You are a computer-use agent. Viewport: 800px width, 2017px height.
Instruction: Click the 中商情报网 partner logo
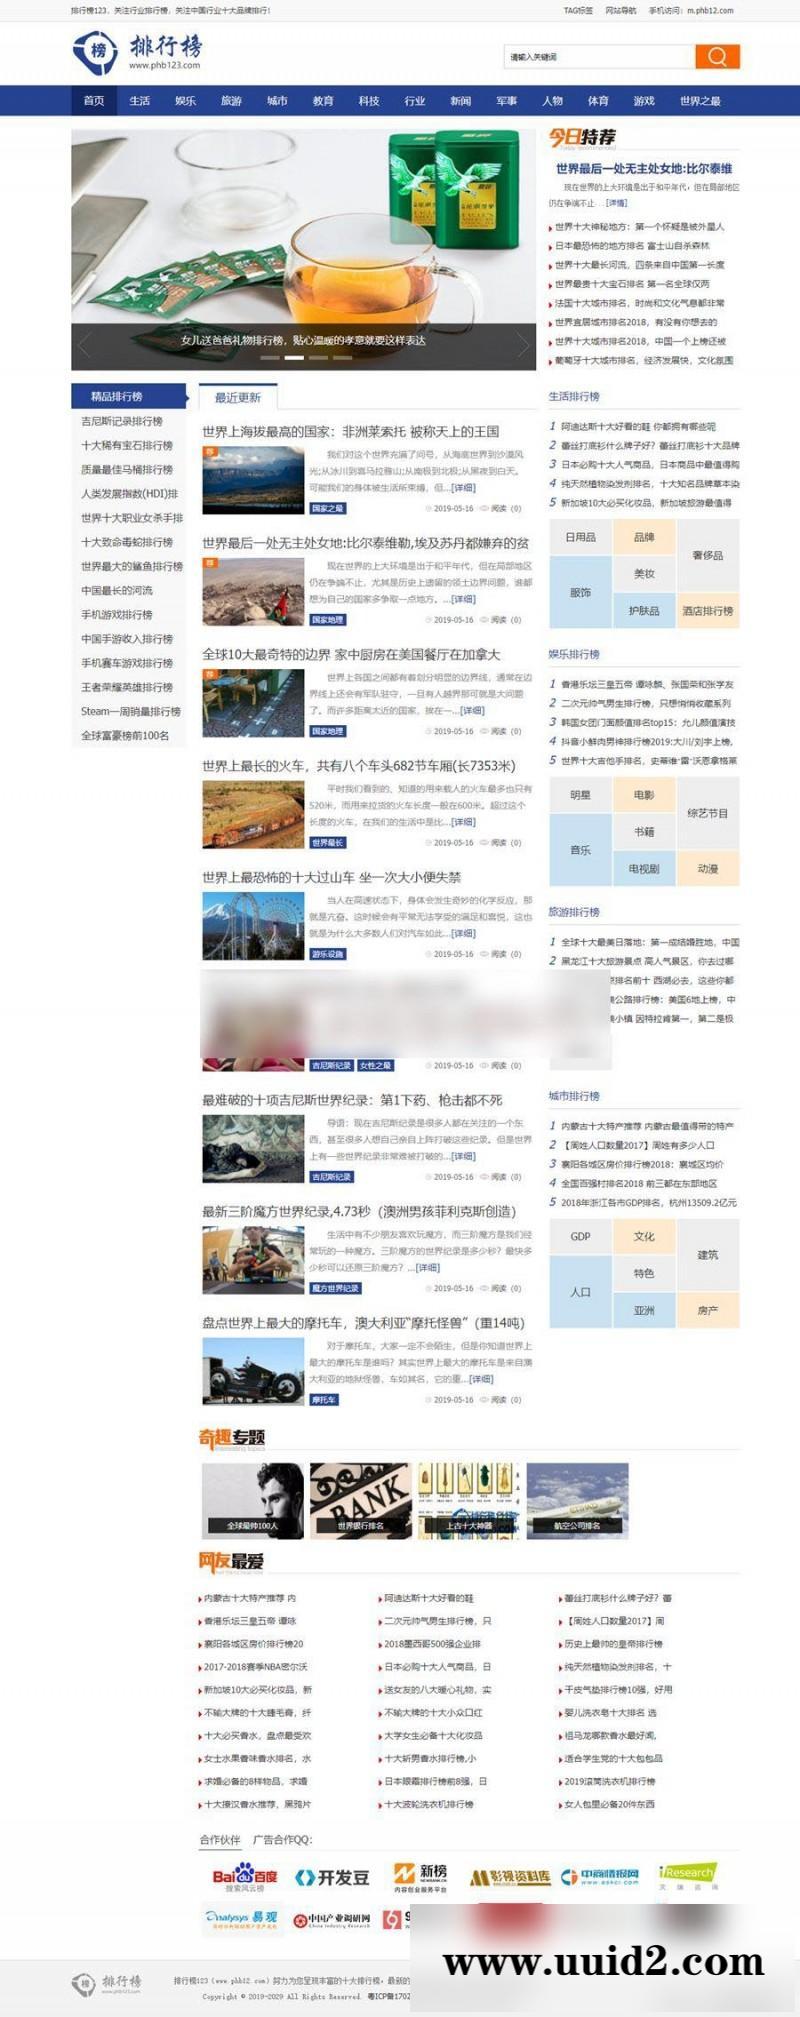600,1876
